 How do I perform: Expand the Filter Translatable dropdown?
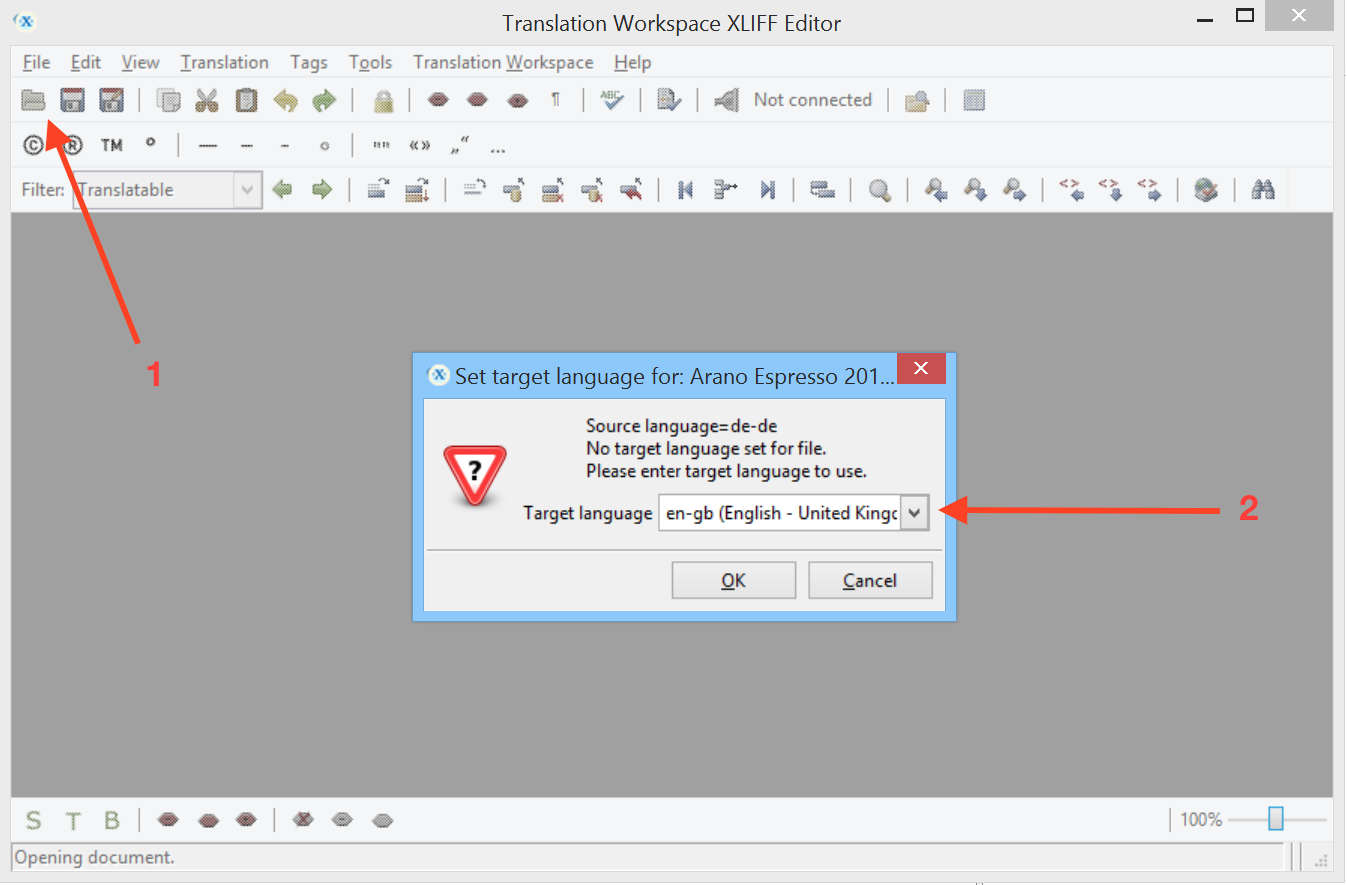coord(247,190)
